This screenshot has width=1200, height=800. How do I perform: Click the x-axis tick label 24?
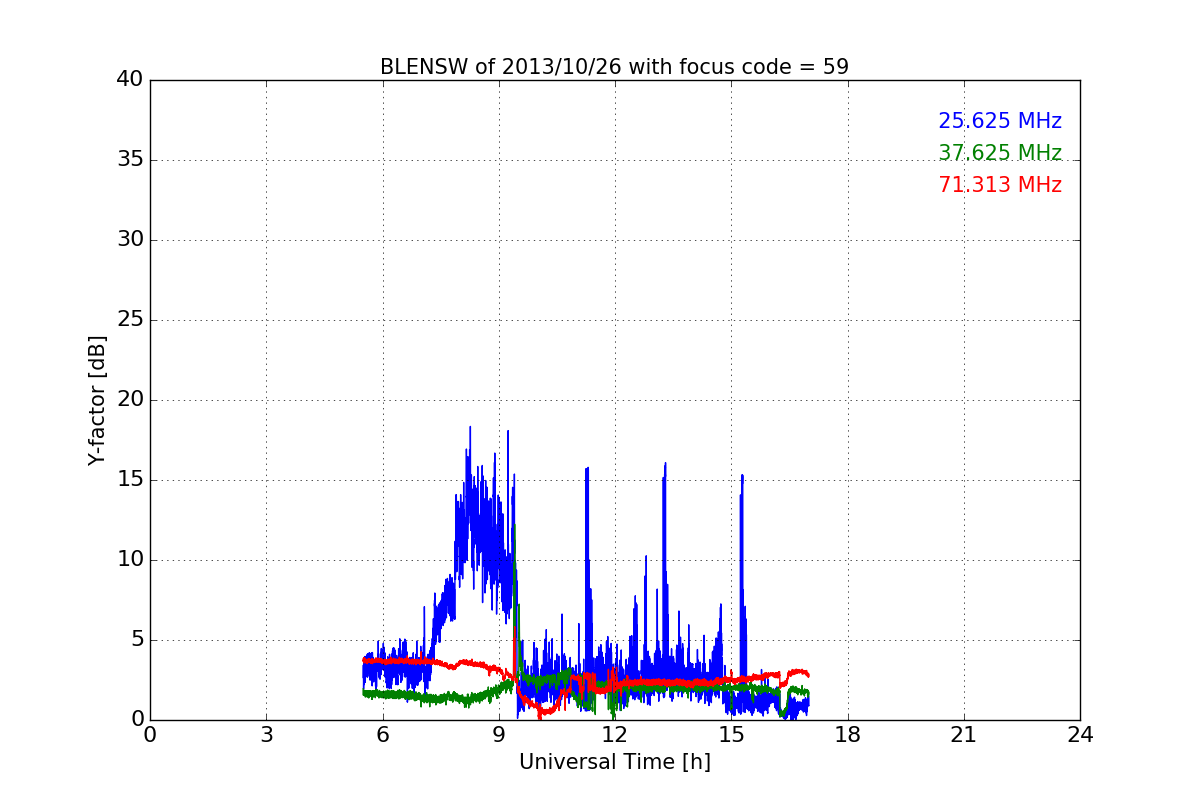[x=1080, y=735]
